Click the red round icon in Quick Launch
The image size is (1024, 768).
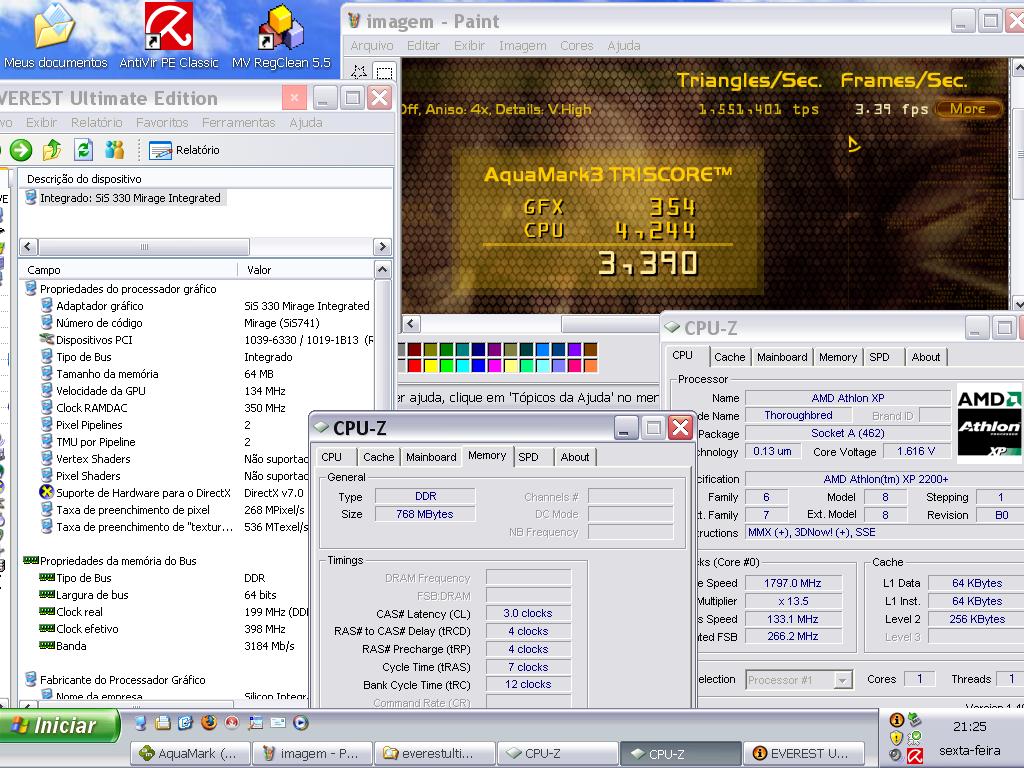tap(232, 722)
